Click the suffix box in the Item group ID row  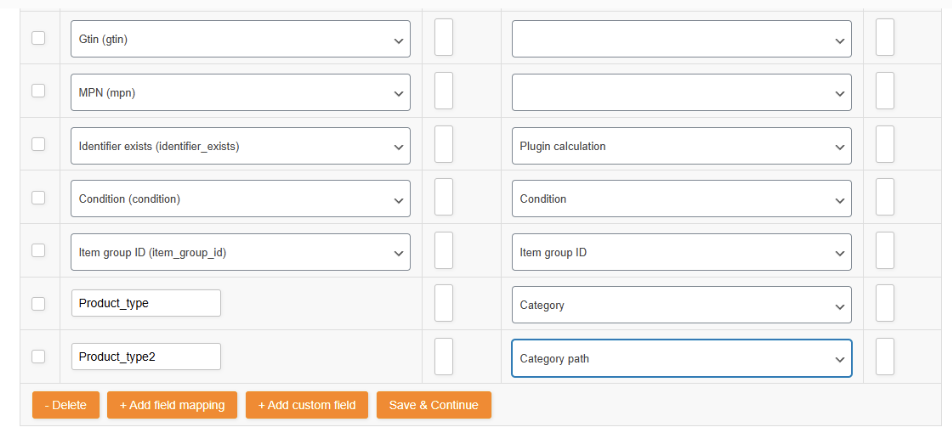885,250
